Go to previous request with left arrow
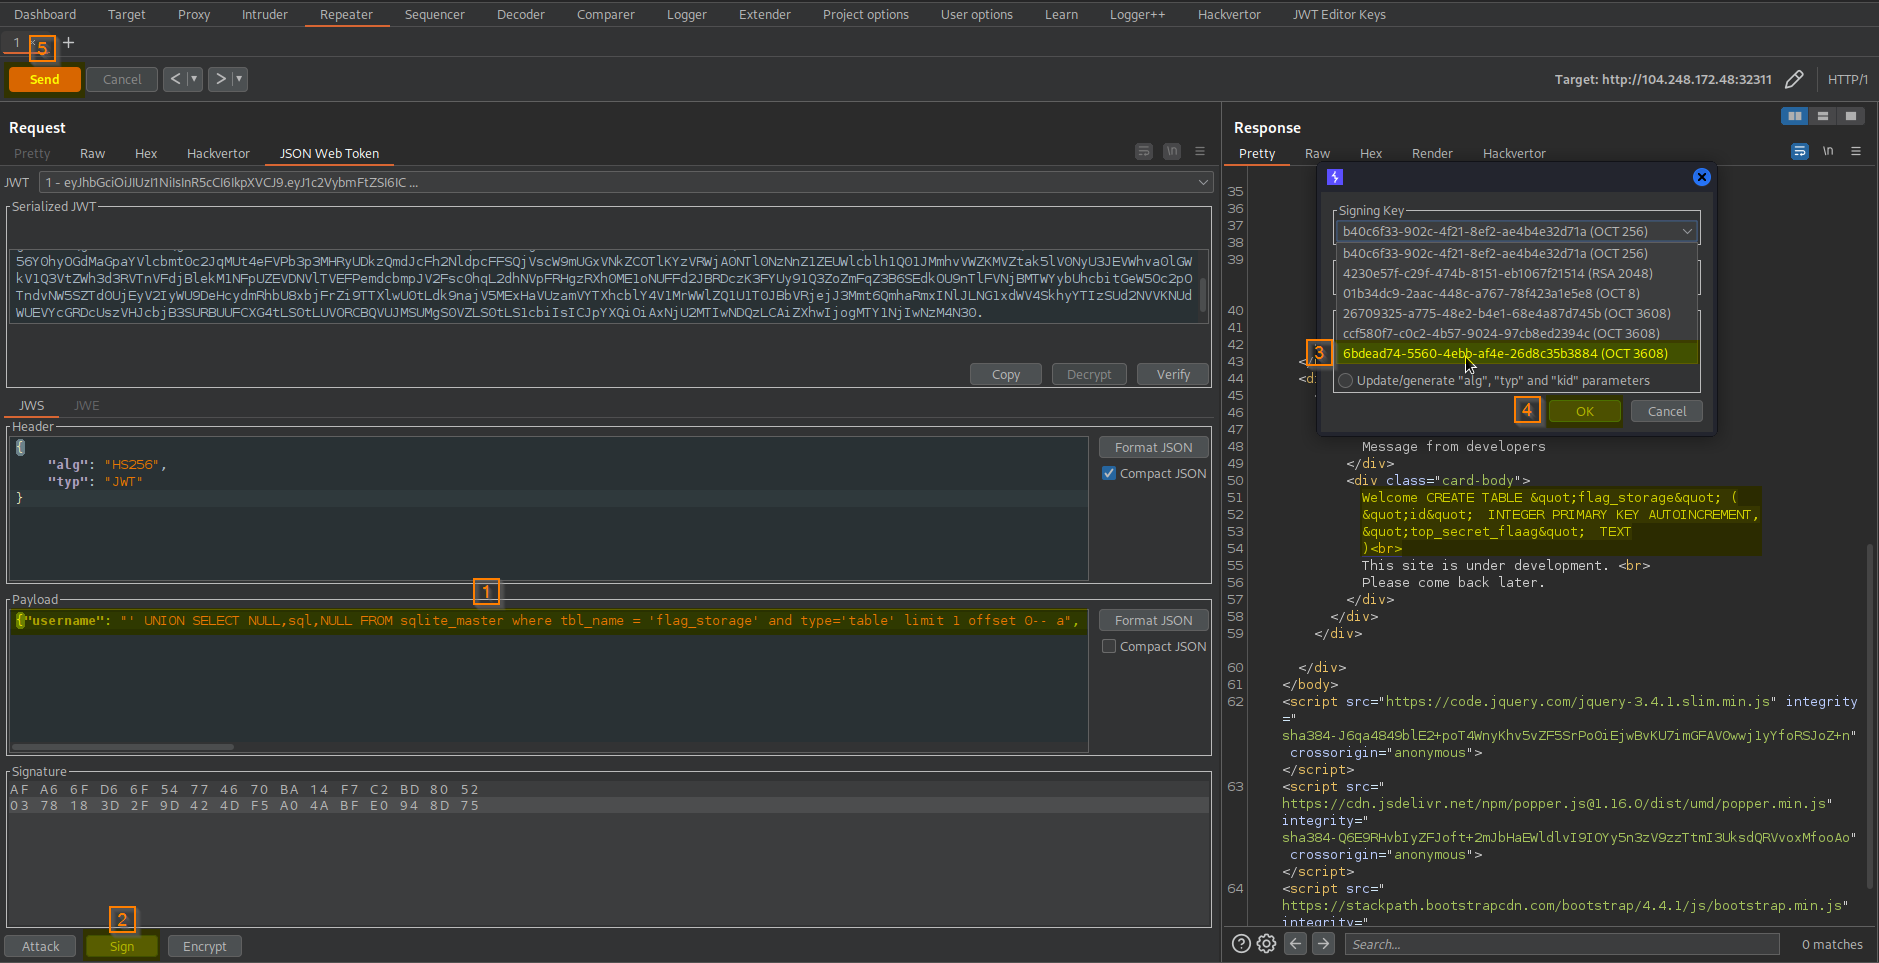Image resolution: width=1879 pixels, height=963 pixels. (x=175, y=79)
